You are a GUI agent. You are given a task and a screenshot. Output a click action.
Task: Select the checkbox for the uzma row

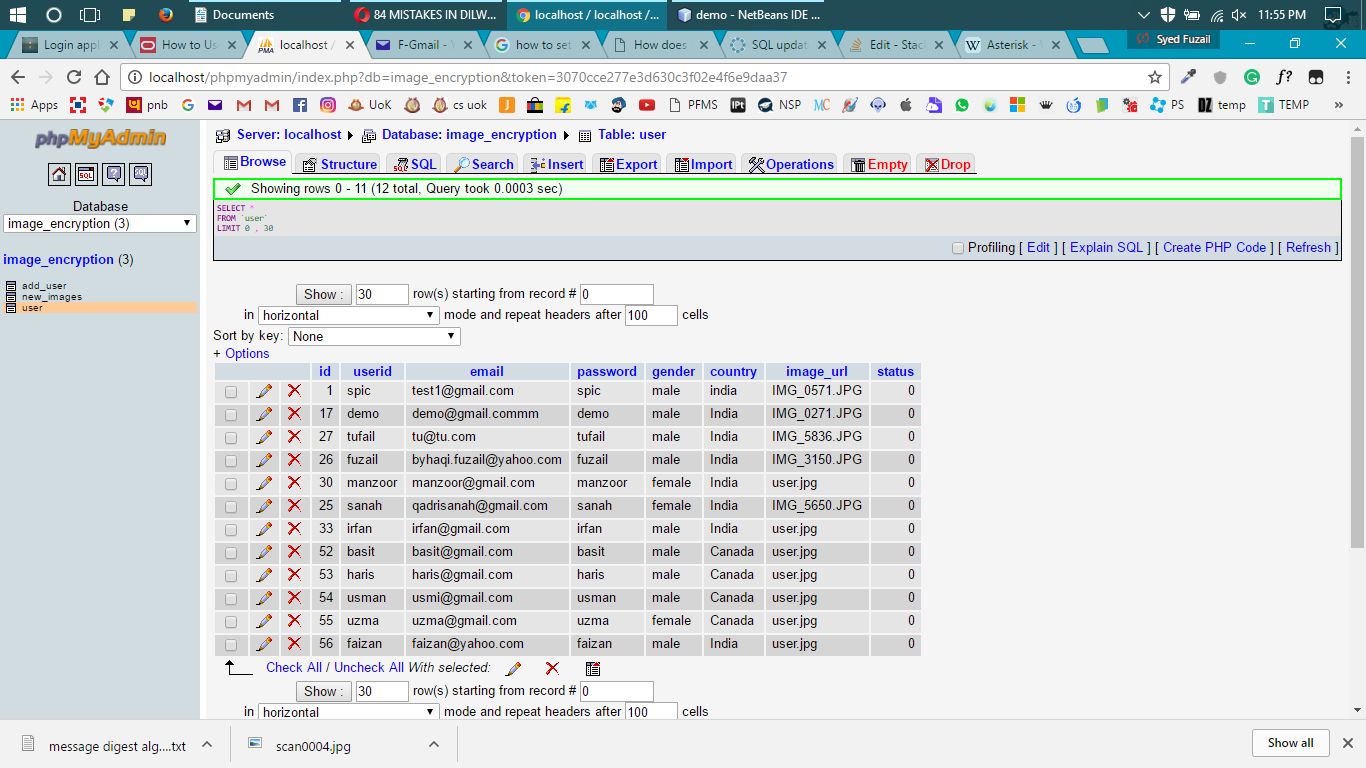tap(231, 621)
